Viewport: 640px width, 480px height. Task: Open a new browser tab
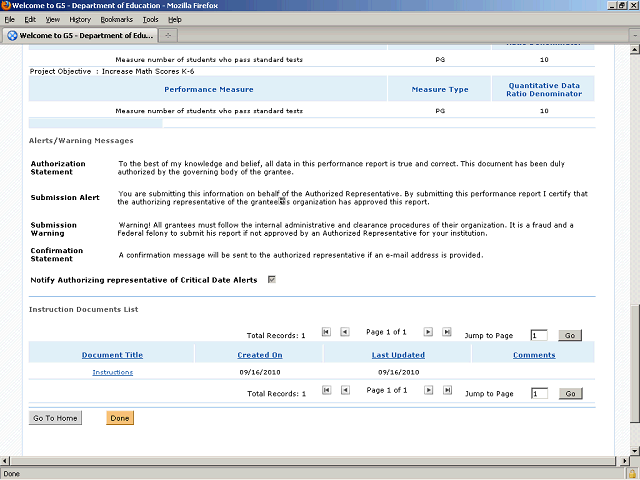tap(168, 36)
